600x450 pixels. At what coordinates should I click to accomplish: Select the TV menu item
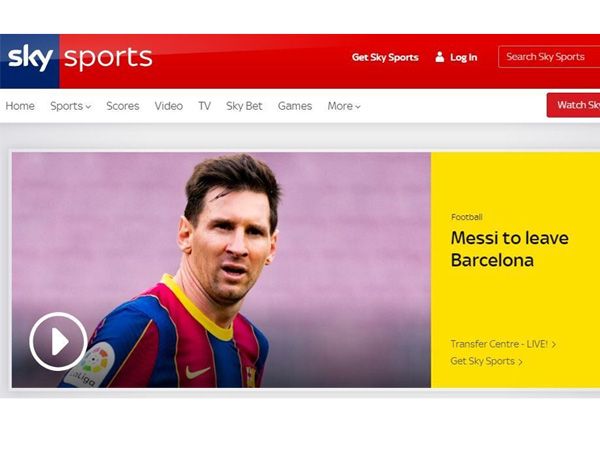point(204,106)
